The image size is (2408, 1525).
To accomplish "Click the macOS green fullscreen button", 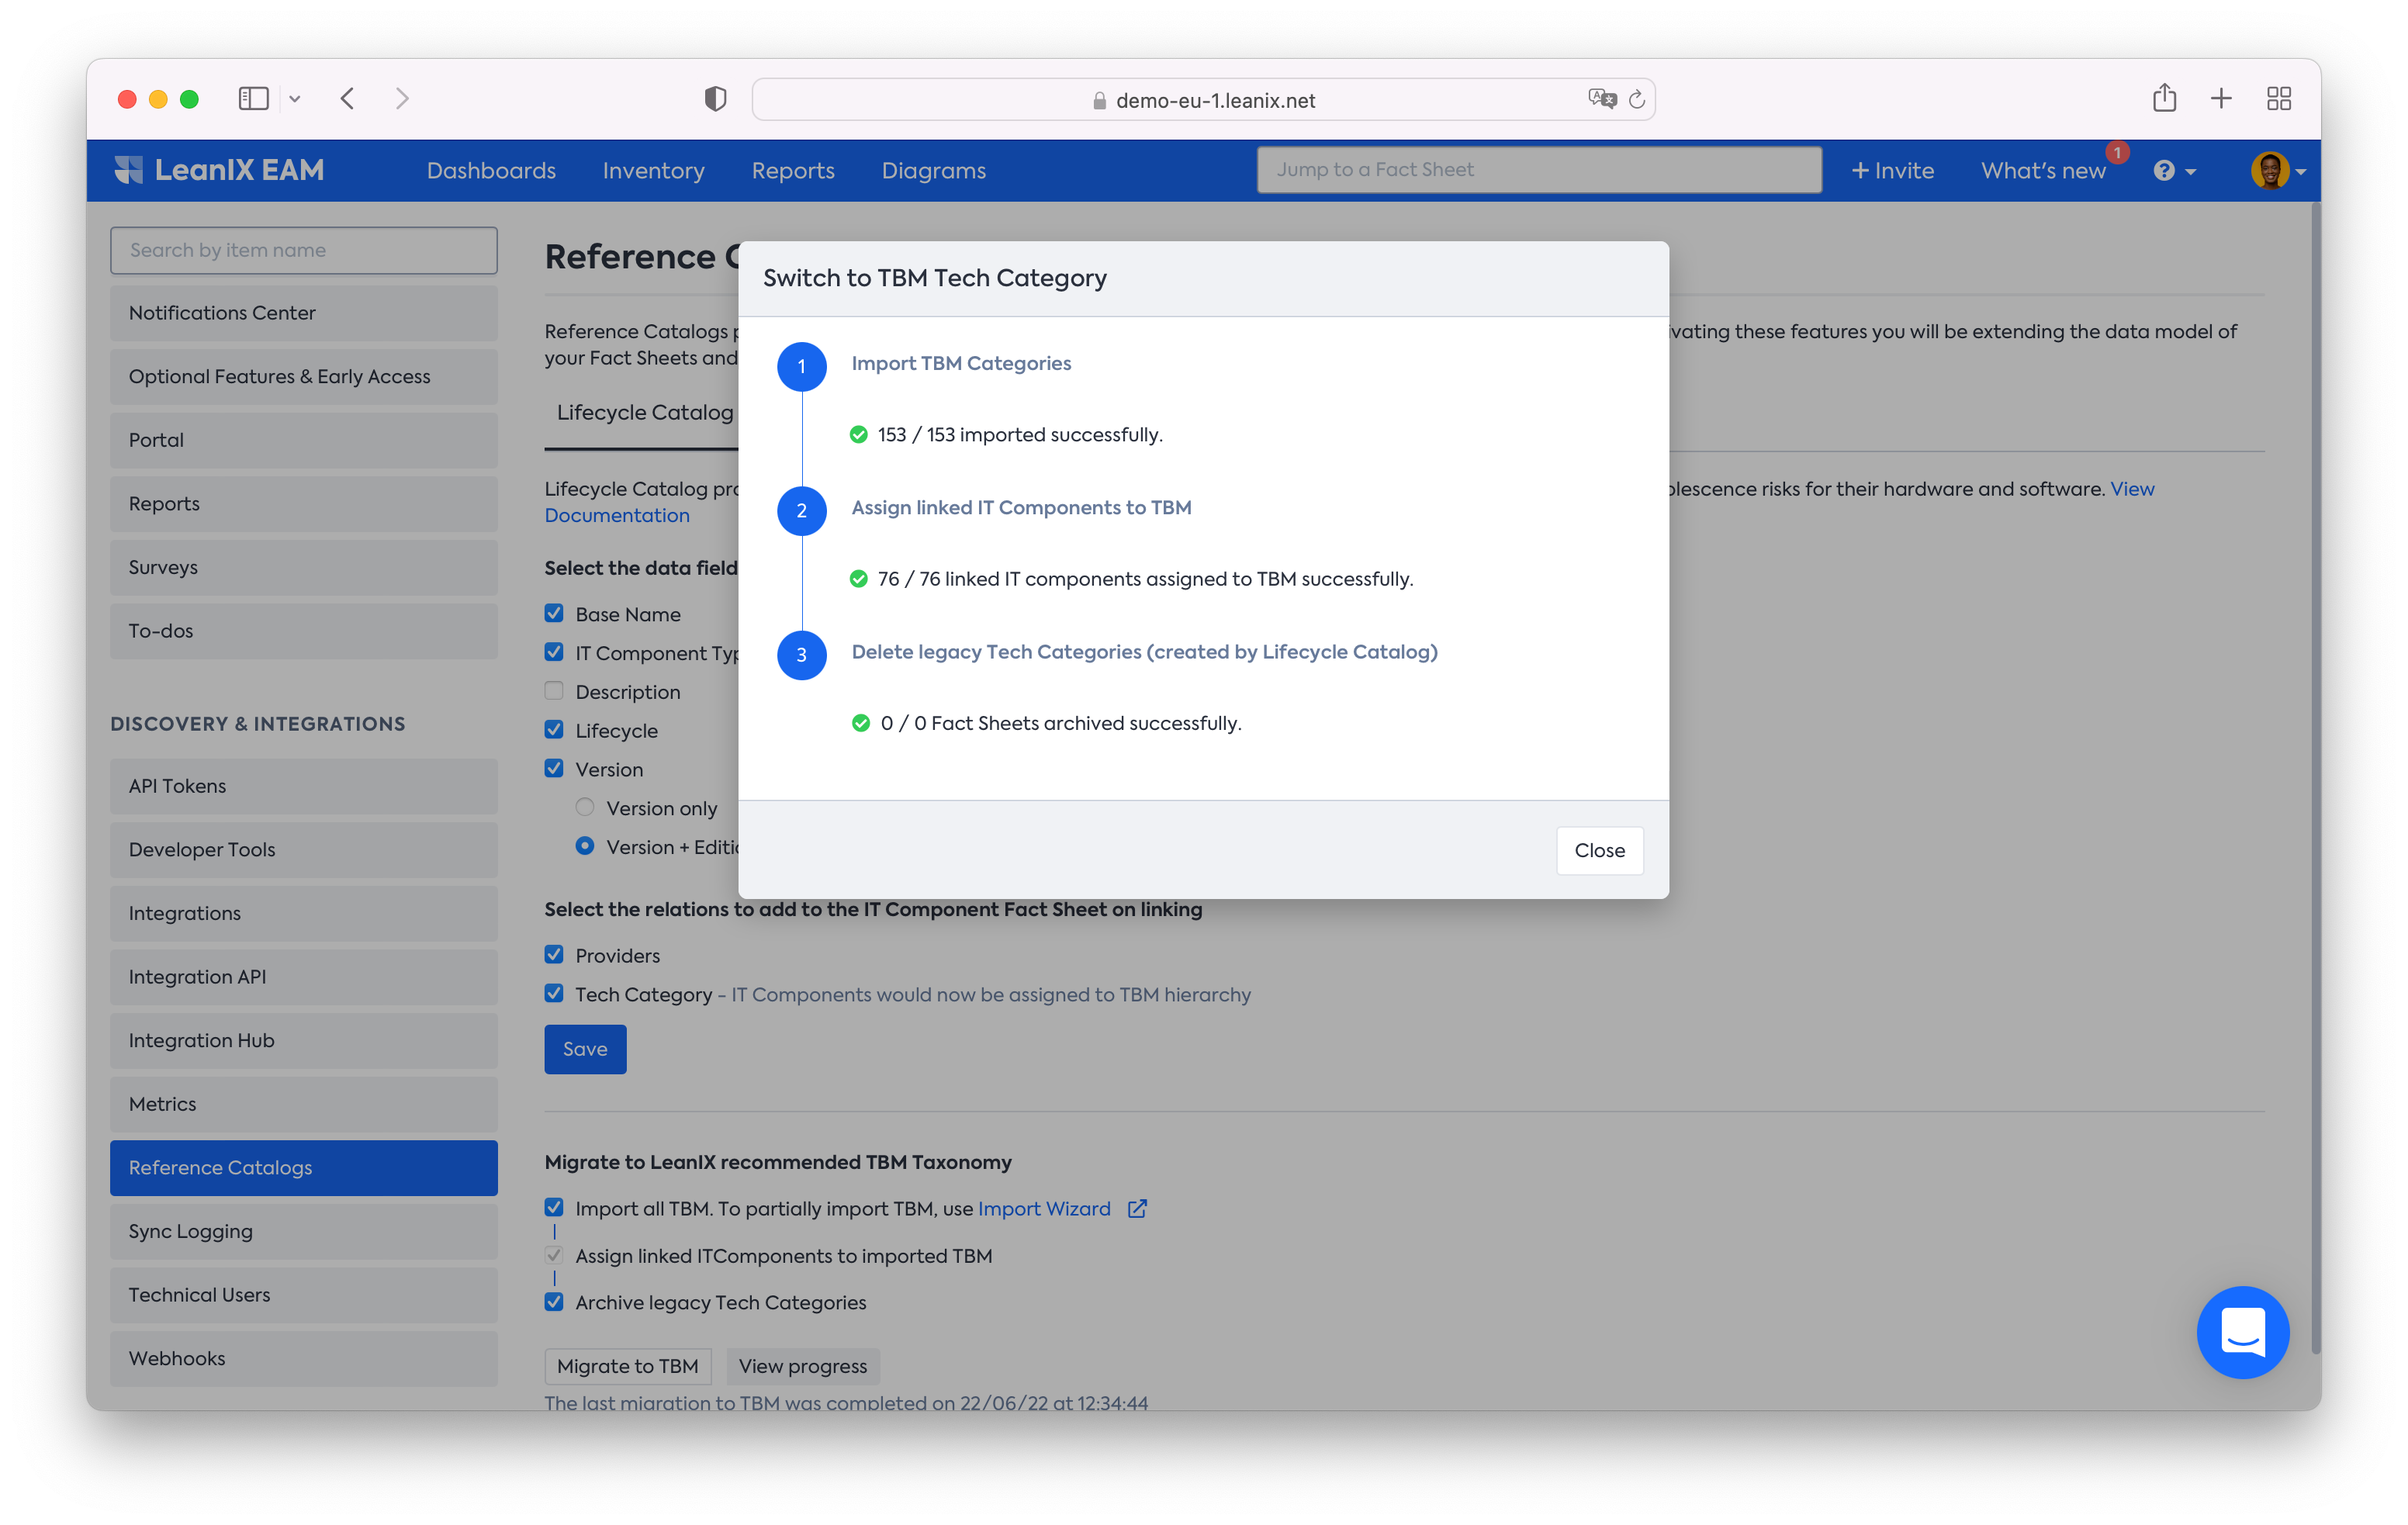I will point(189,99).
